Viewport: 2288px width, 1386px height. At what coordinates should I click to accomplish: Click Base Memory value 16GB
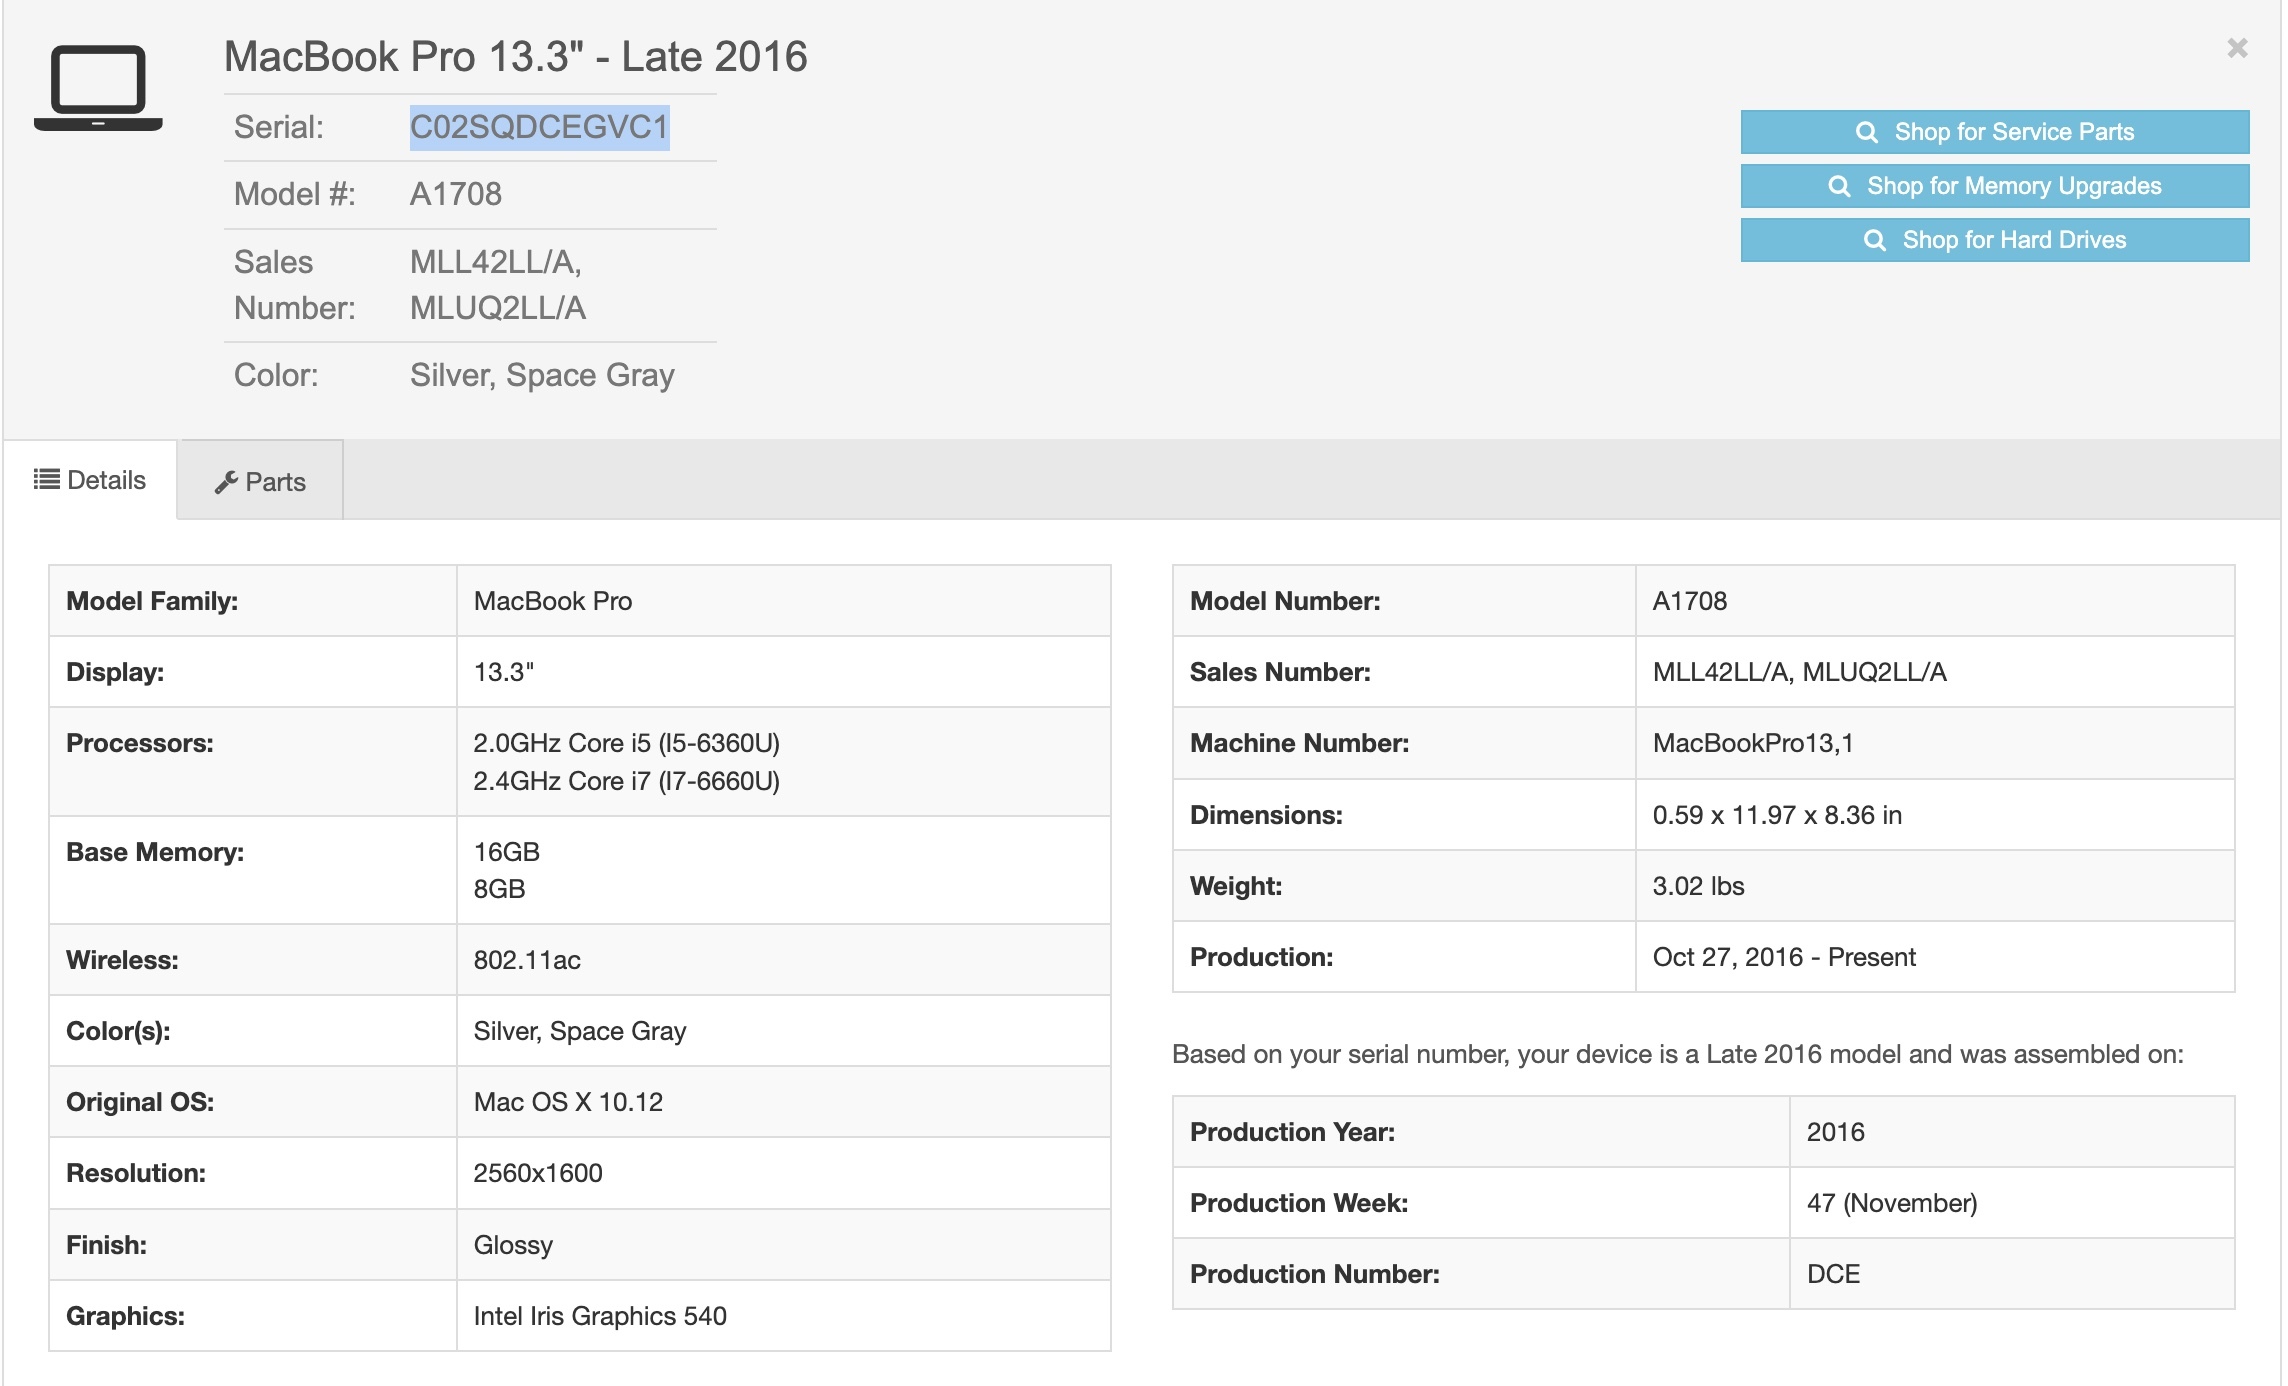point(507,852)
